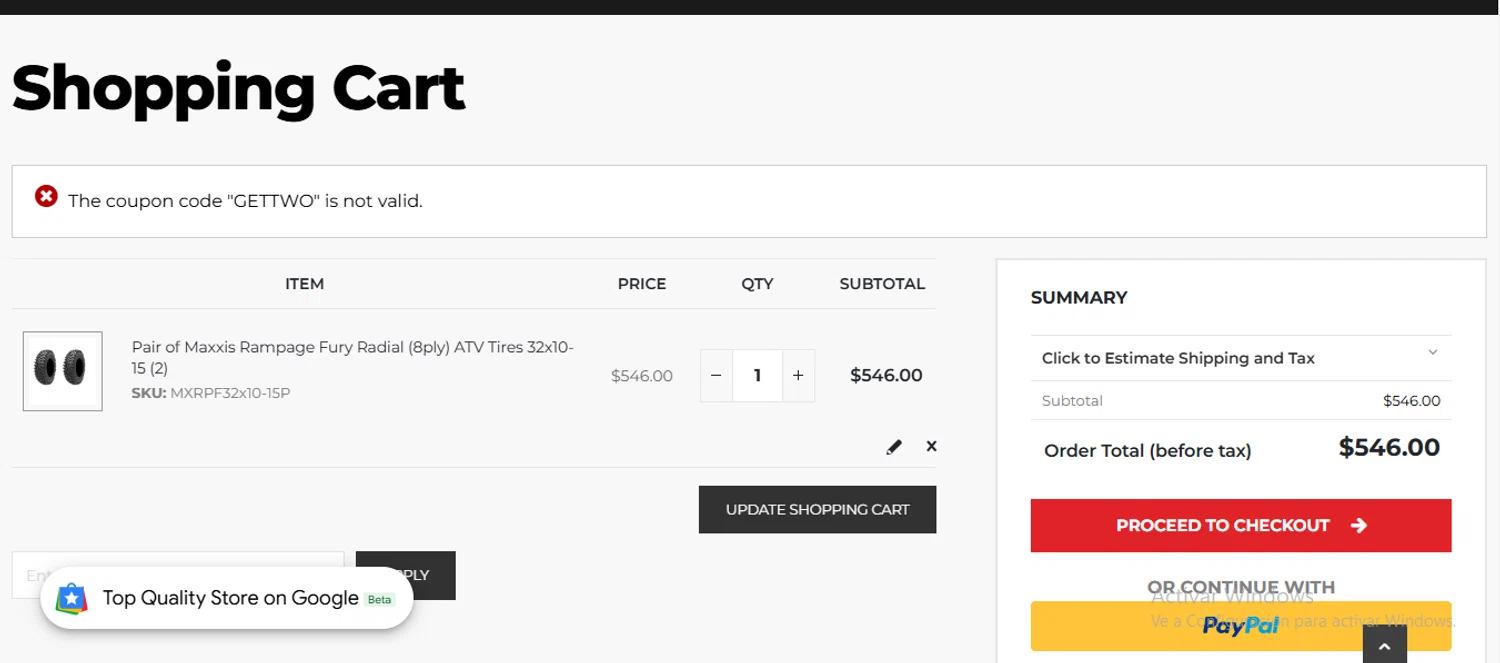Click the red error icon in the coupon message
Screen dimensions: 1500x663
point(46,196)
